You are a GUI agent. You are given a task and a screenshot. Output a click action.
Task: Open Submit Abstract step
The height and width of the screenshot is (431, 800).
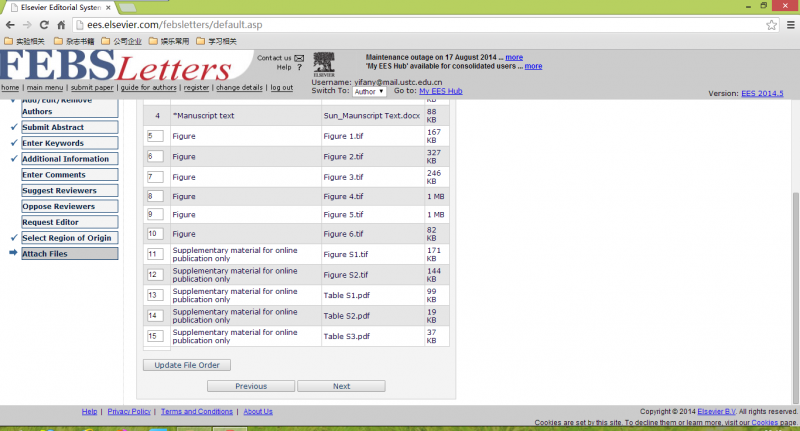70,127
